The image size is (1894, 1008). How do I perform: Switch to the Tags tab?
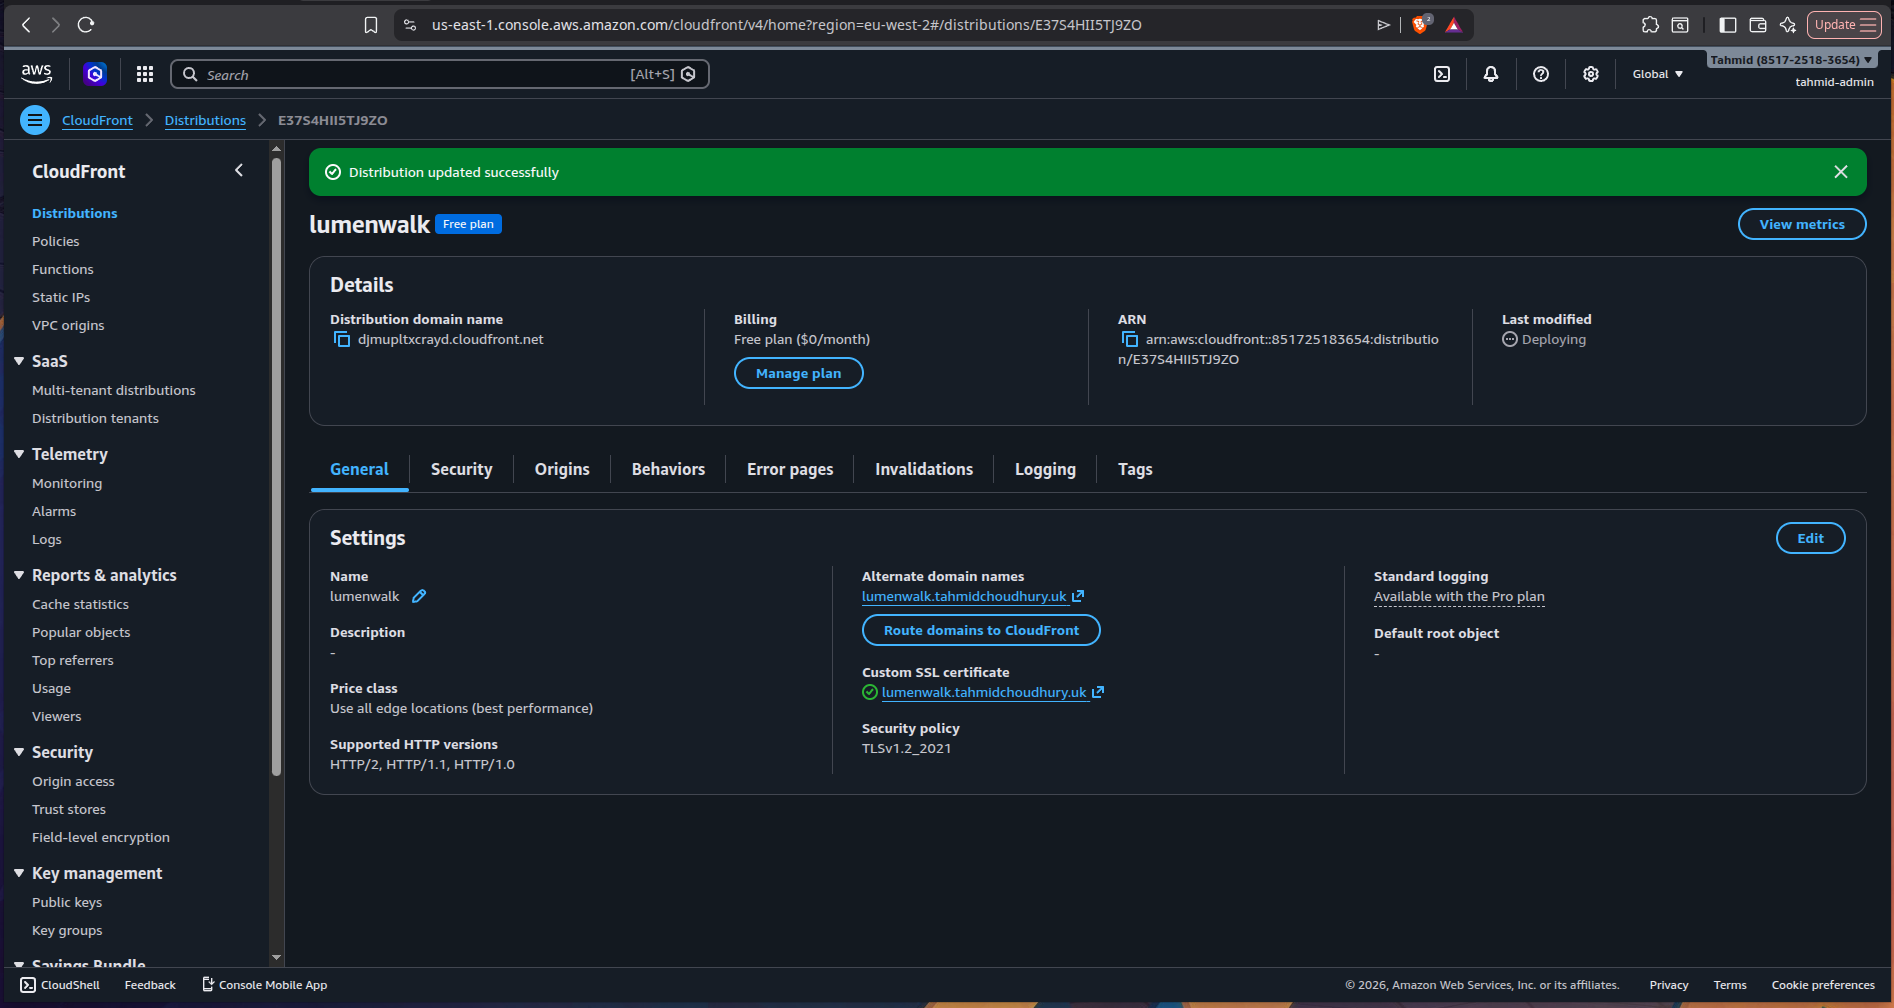[x=1135, y=470]
